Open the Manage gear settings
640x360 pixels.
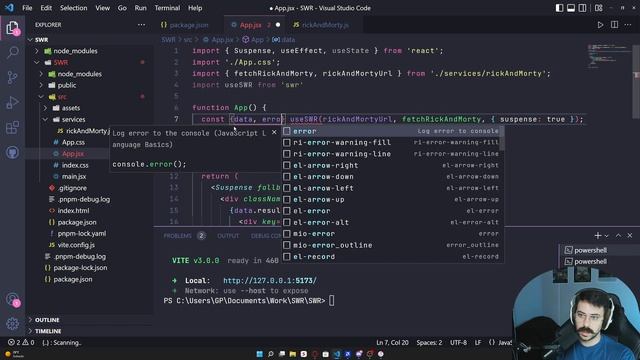[12, 324]
